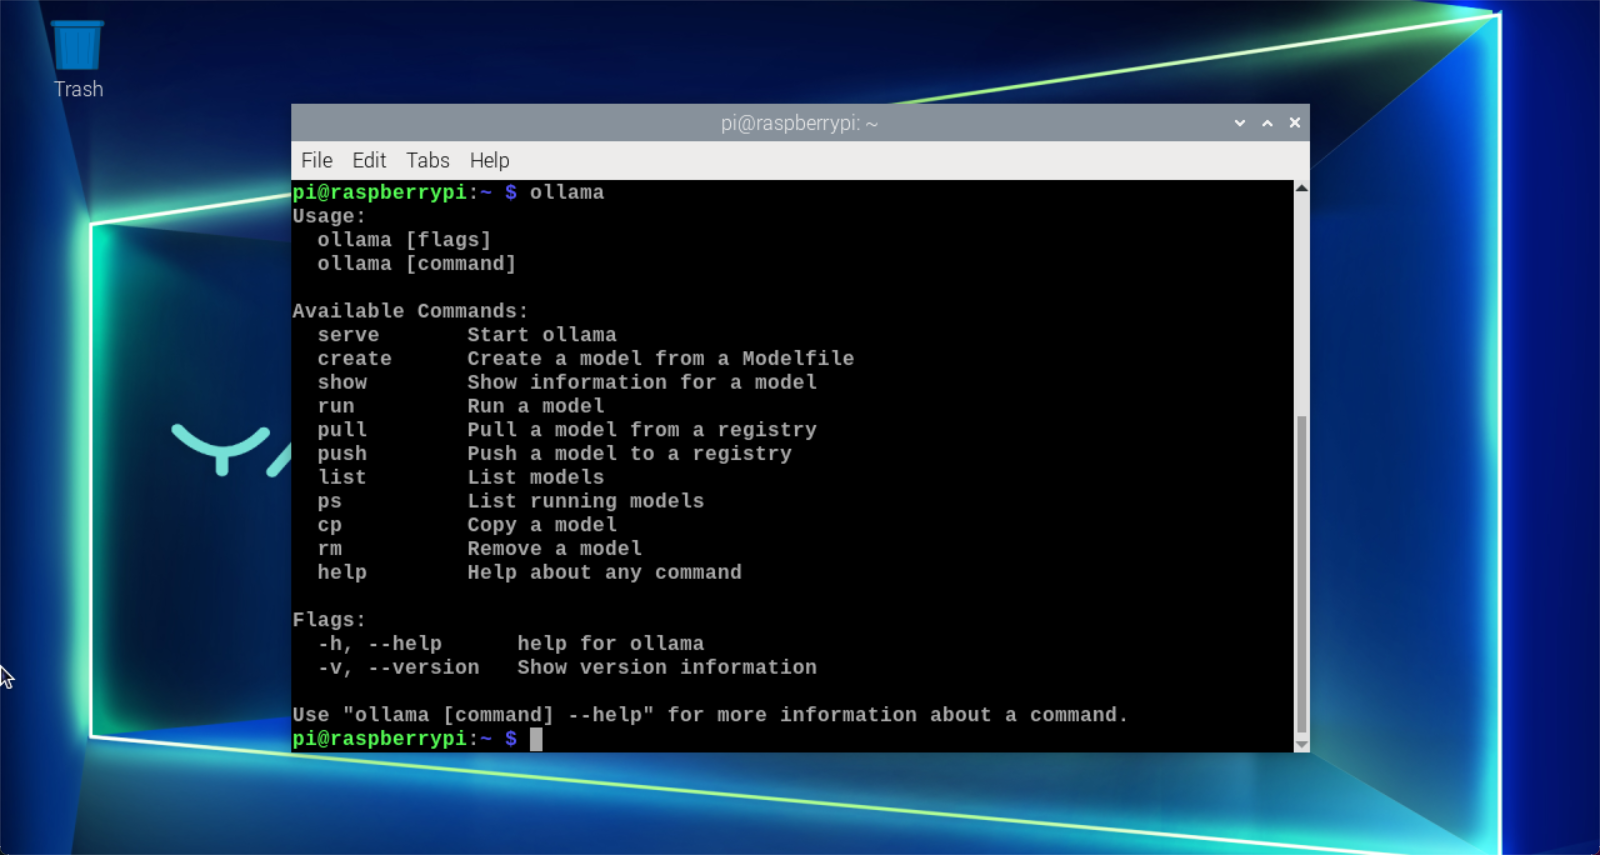Screen dimensions: 1600x855
Task: Open the Tabs menu in terminal
Action: tap(428, 160)
